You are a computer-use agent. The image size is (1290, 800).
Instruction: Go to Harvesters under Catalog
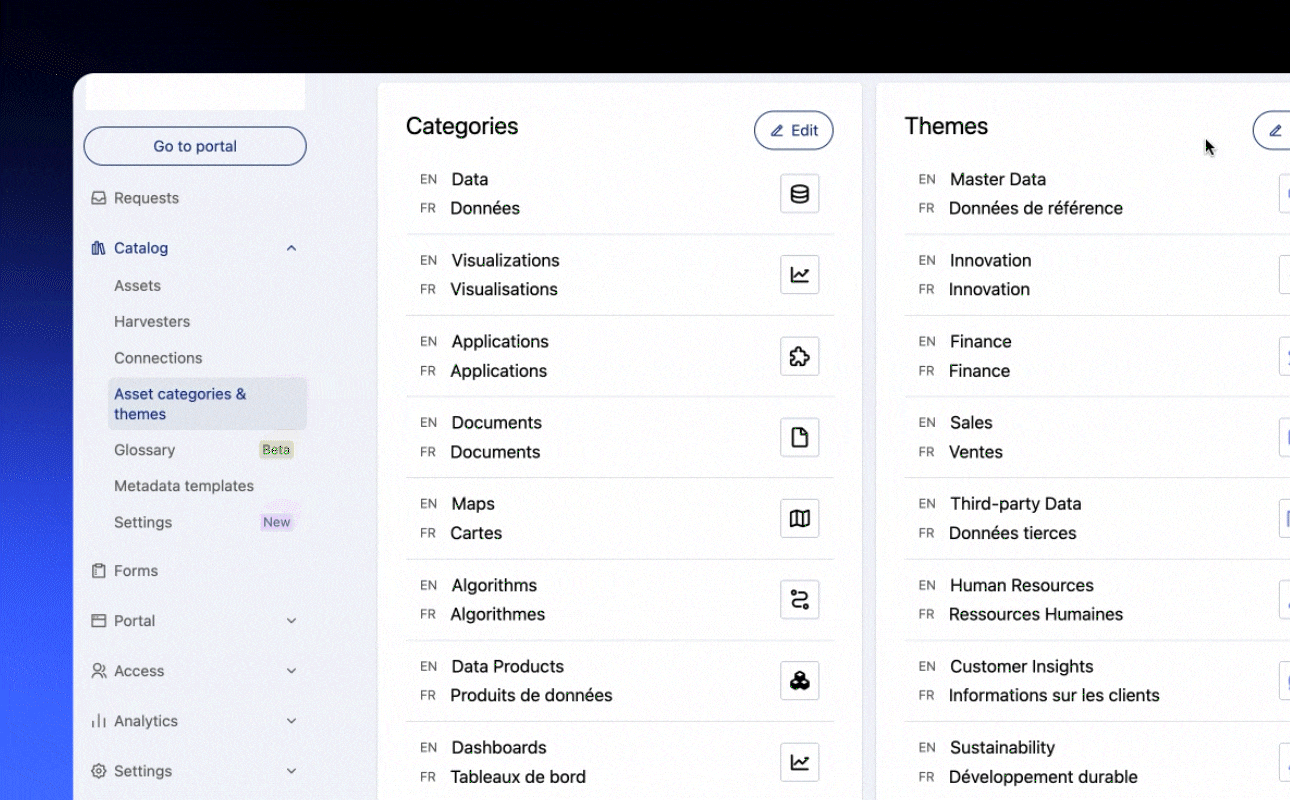pos(152,322)
